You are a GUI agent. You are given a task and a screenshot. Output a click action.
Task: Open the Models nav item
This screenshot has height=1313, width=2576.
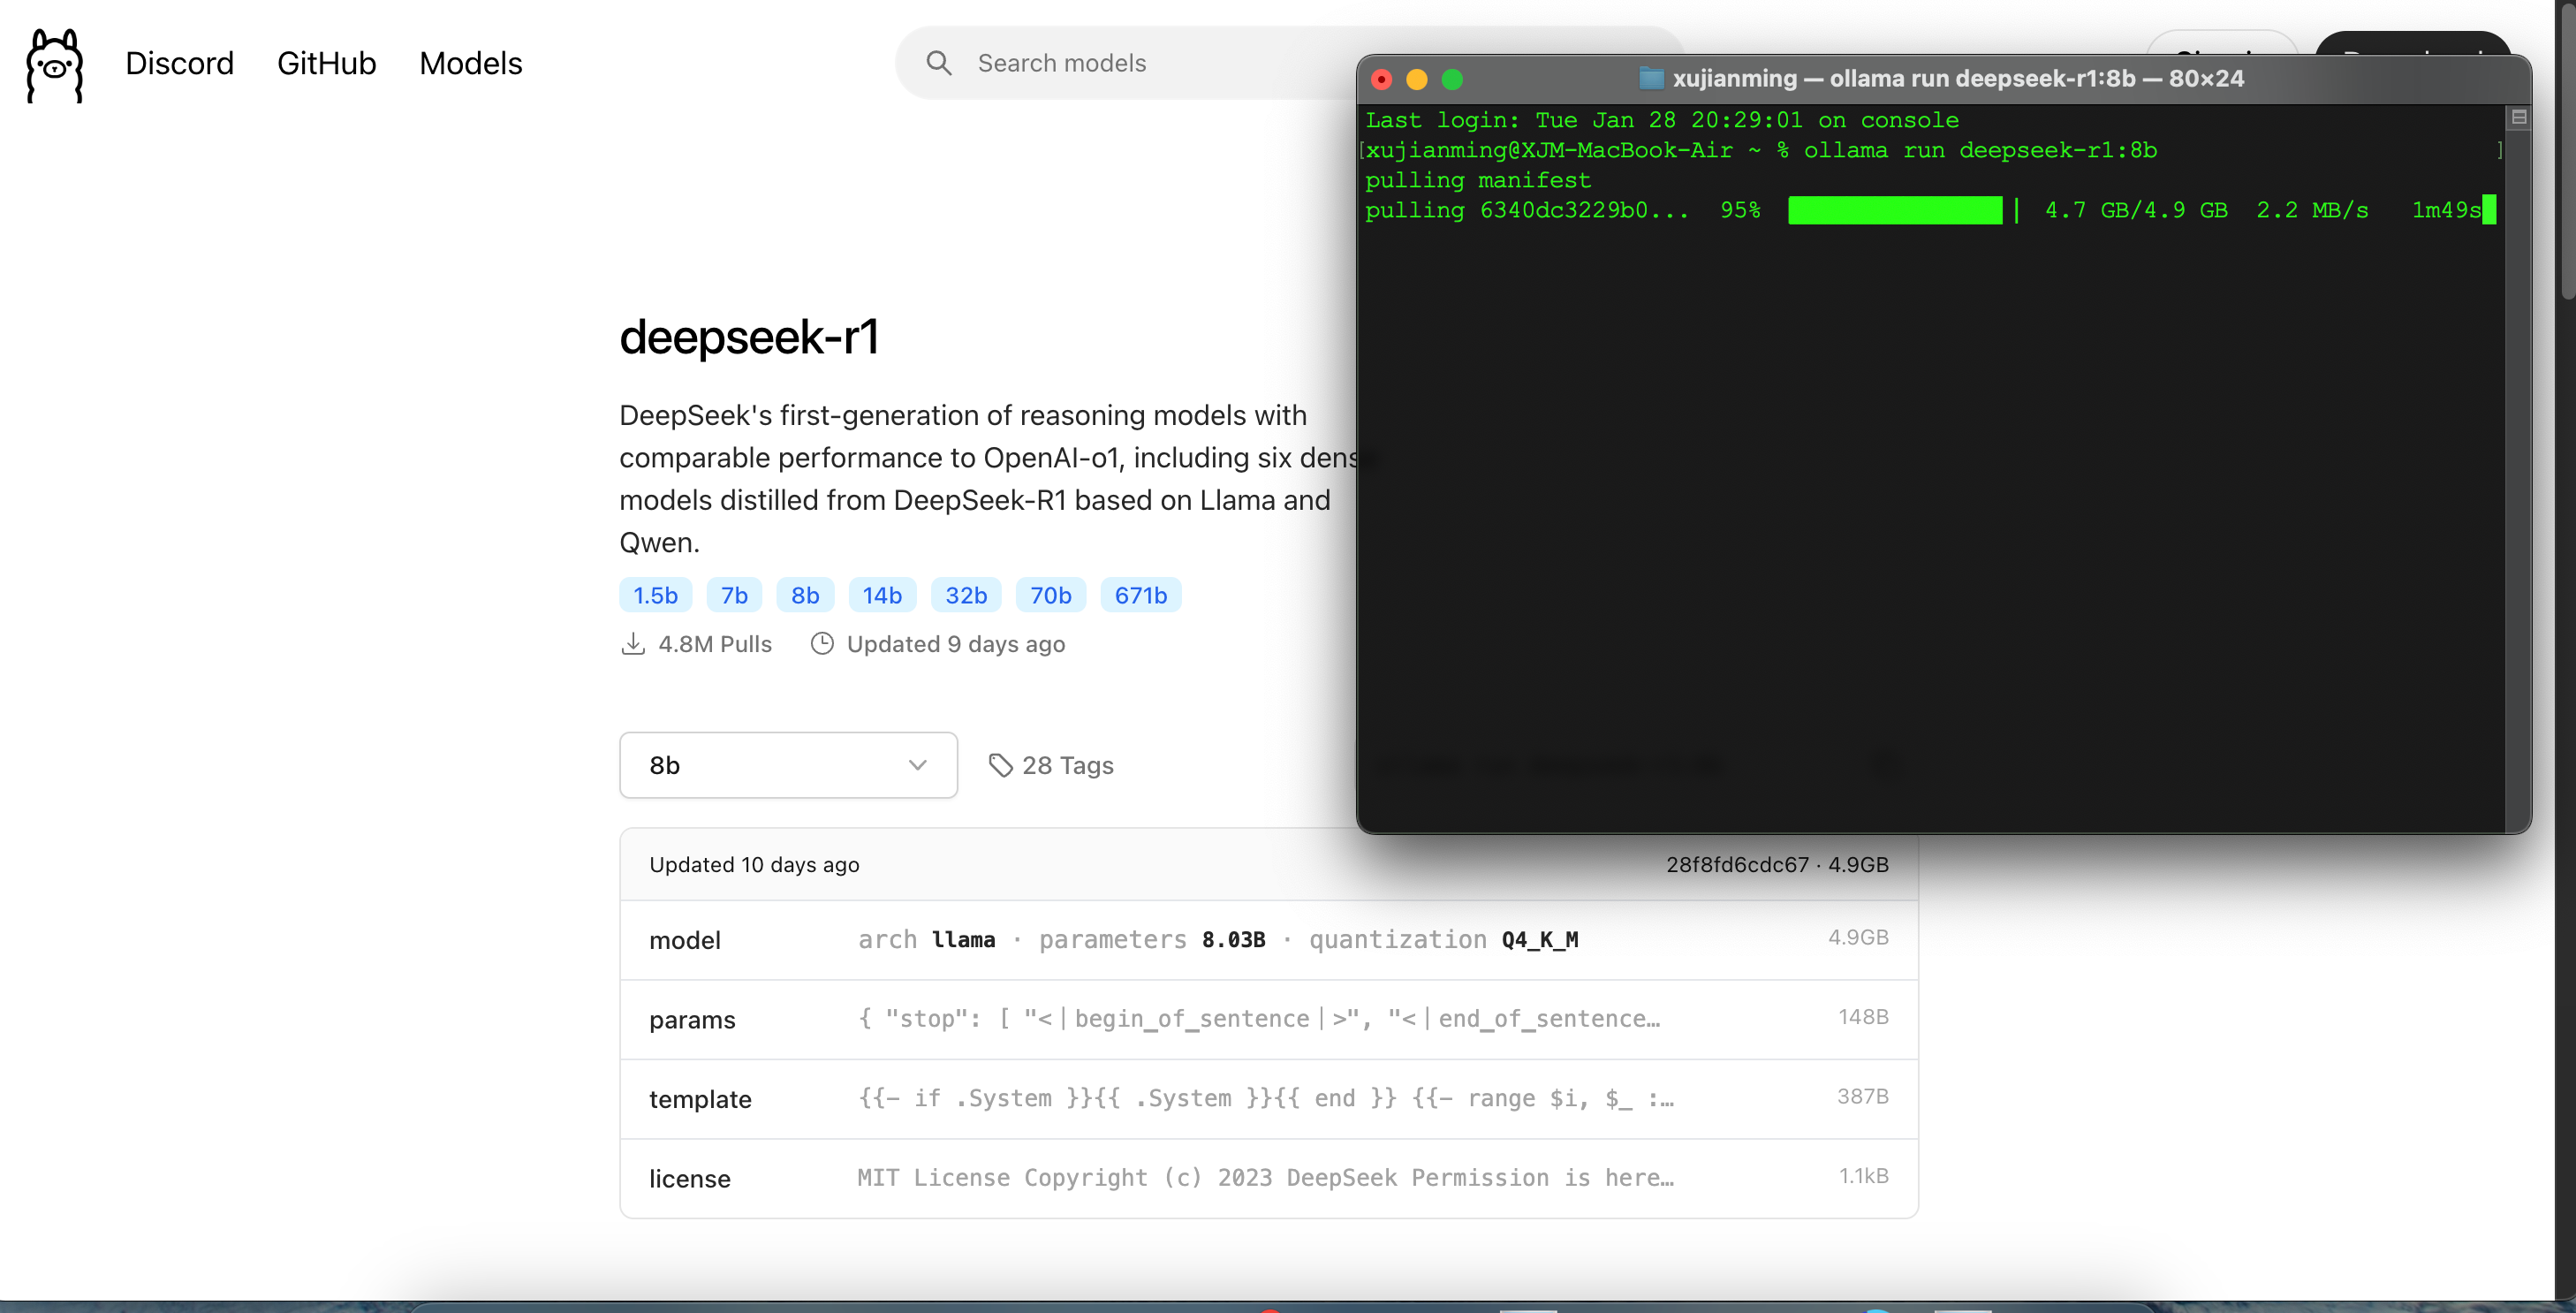pos(470,63)
